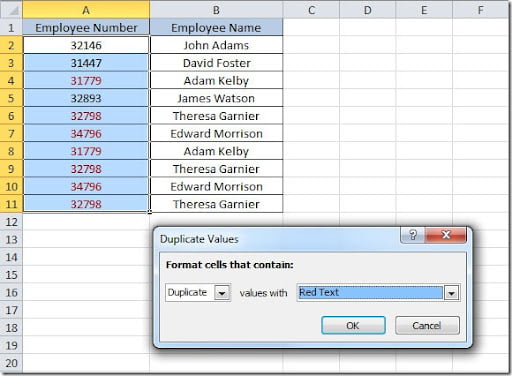The width and height of the screenshot is (512, 376).
Task: Select cell containing 31447
Action: 86,63
